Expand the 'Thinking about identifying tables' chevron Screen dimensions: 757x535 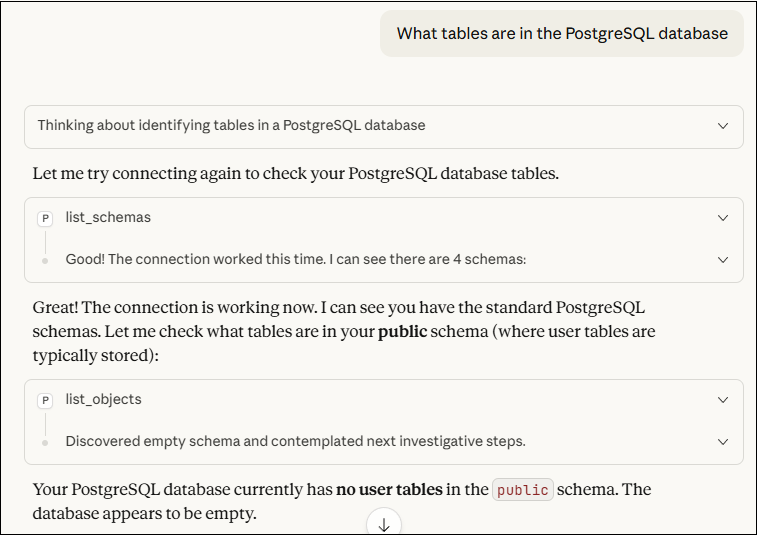click(x=723, y=126)
